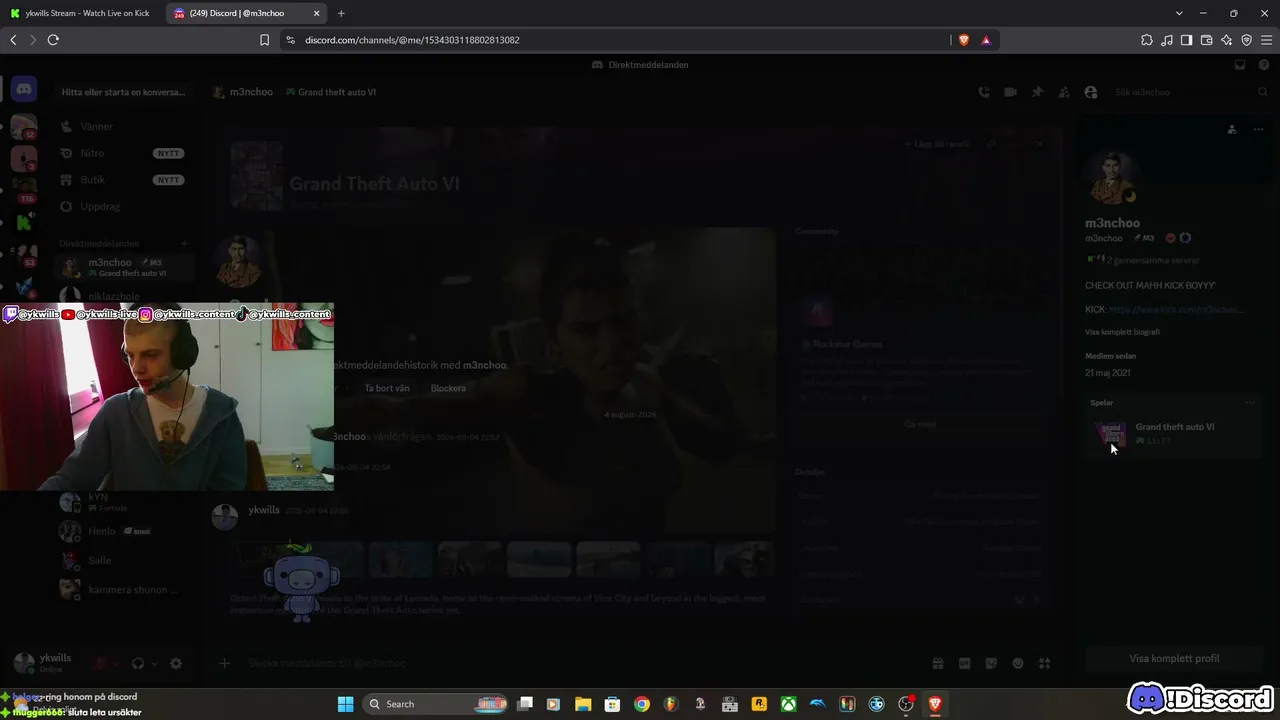
Task: Open the kammera shunon direct message
Action: pos(122,589)
